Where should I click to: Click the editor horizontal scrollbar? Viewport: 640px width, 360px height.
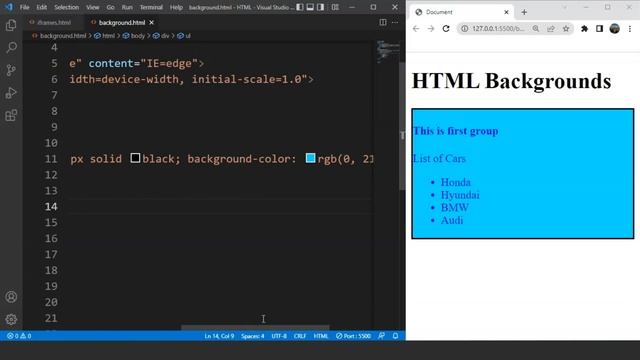pyautogui.click(x=255, y=327)
